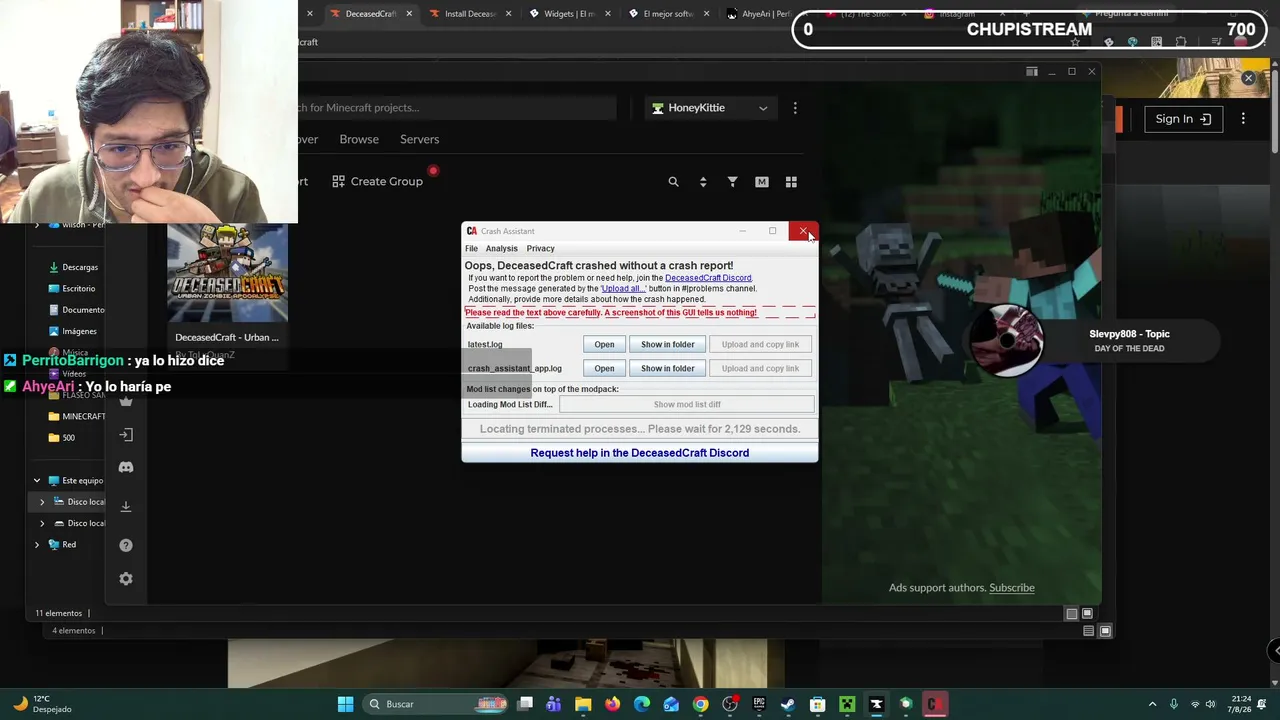Click the Sign In button in browser
Image resolution: width=1280 pixels, height=720 pixels.
(1183, 119)
